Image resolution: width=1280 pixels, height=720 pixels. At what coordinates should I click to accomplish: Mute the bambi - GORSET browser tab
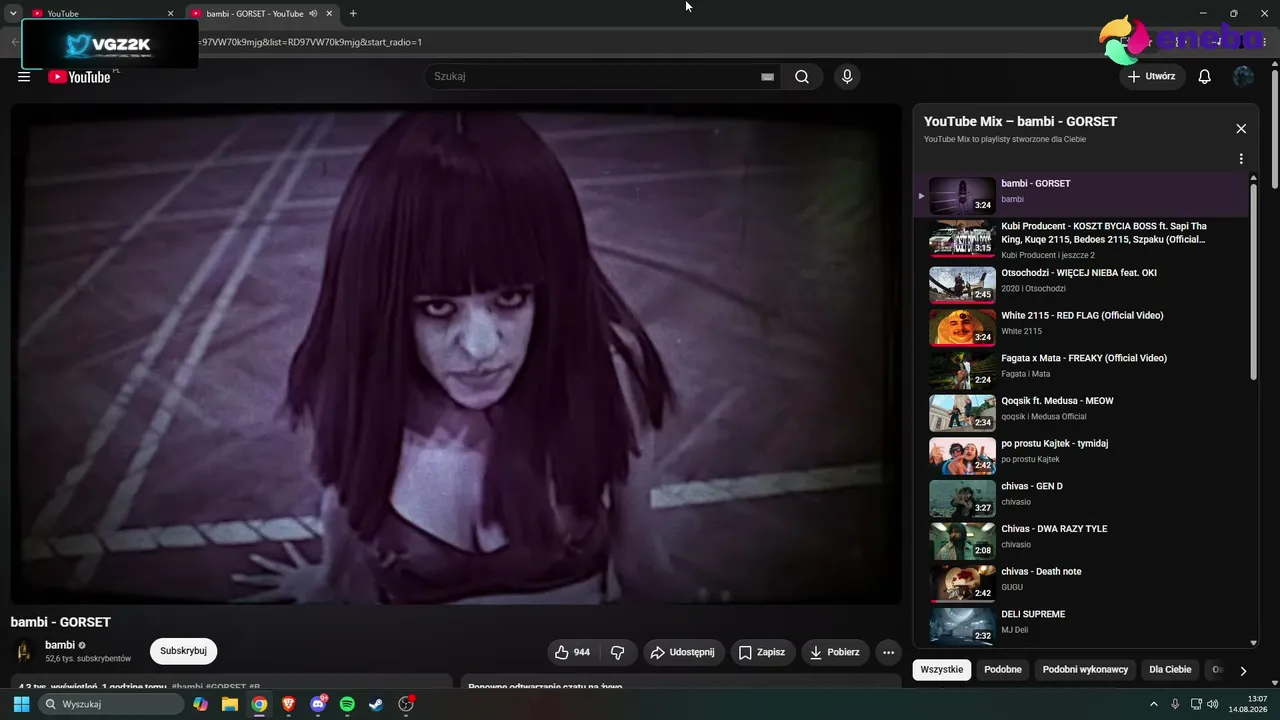coord(314,14)
